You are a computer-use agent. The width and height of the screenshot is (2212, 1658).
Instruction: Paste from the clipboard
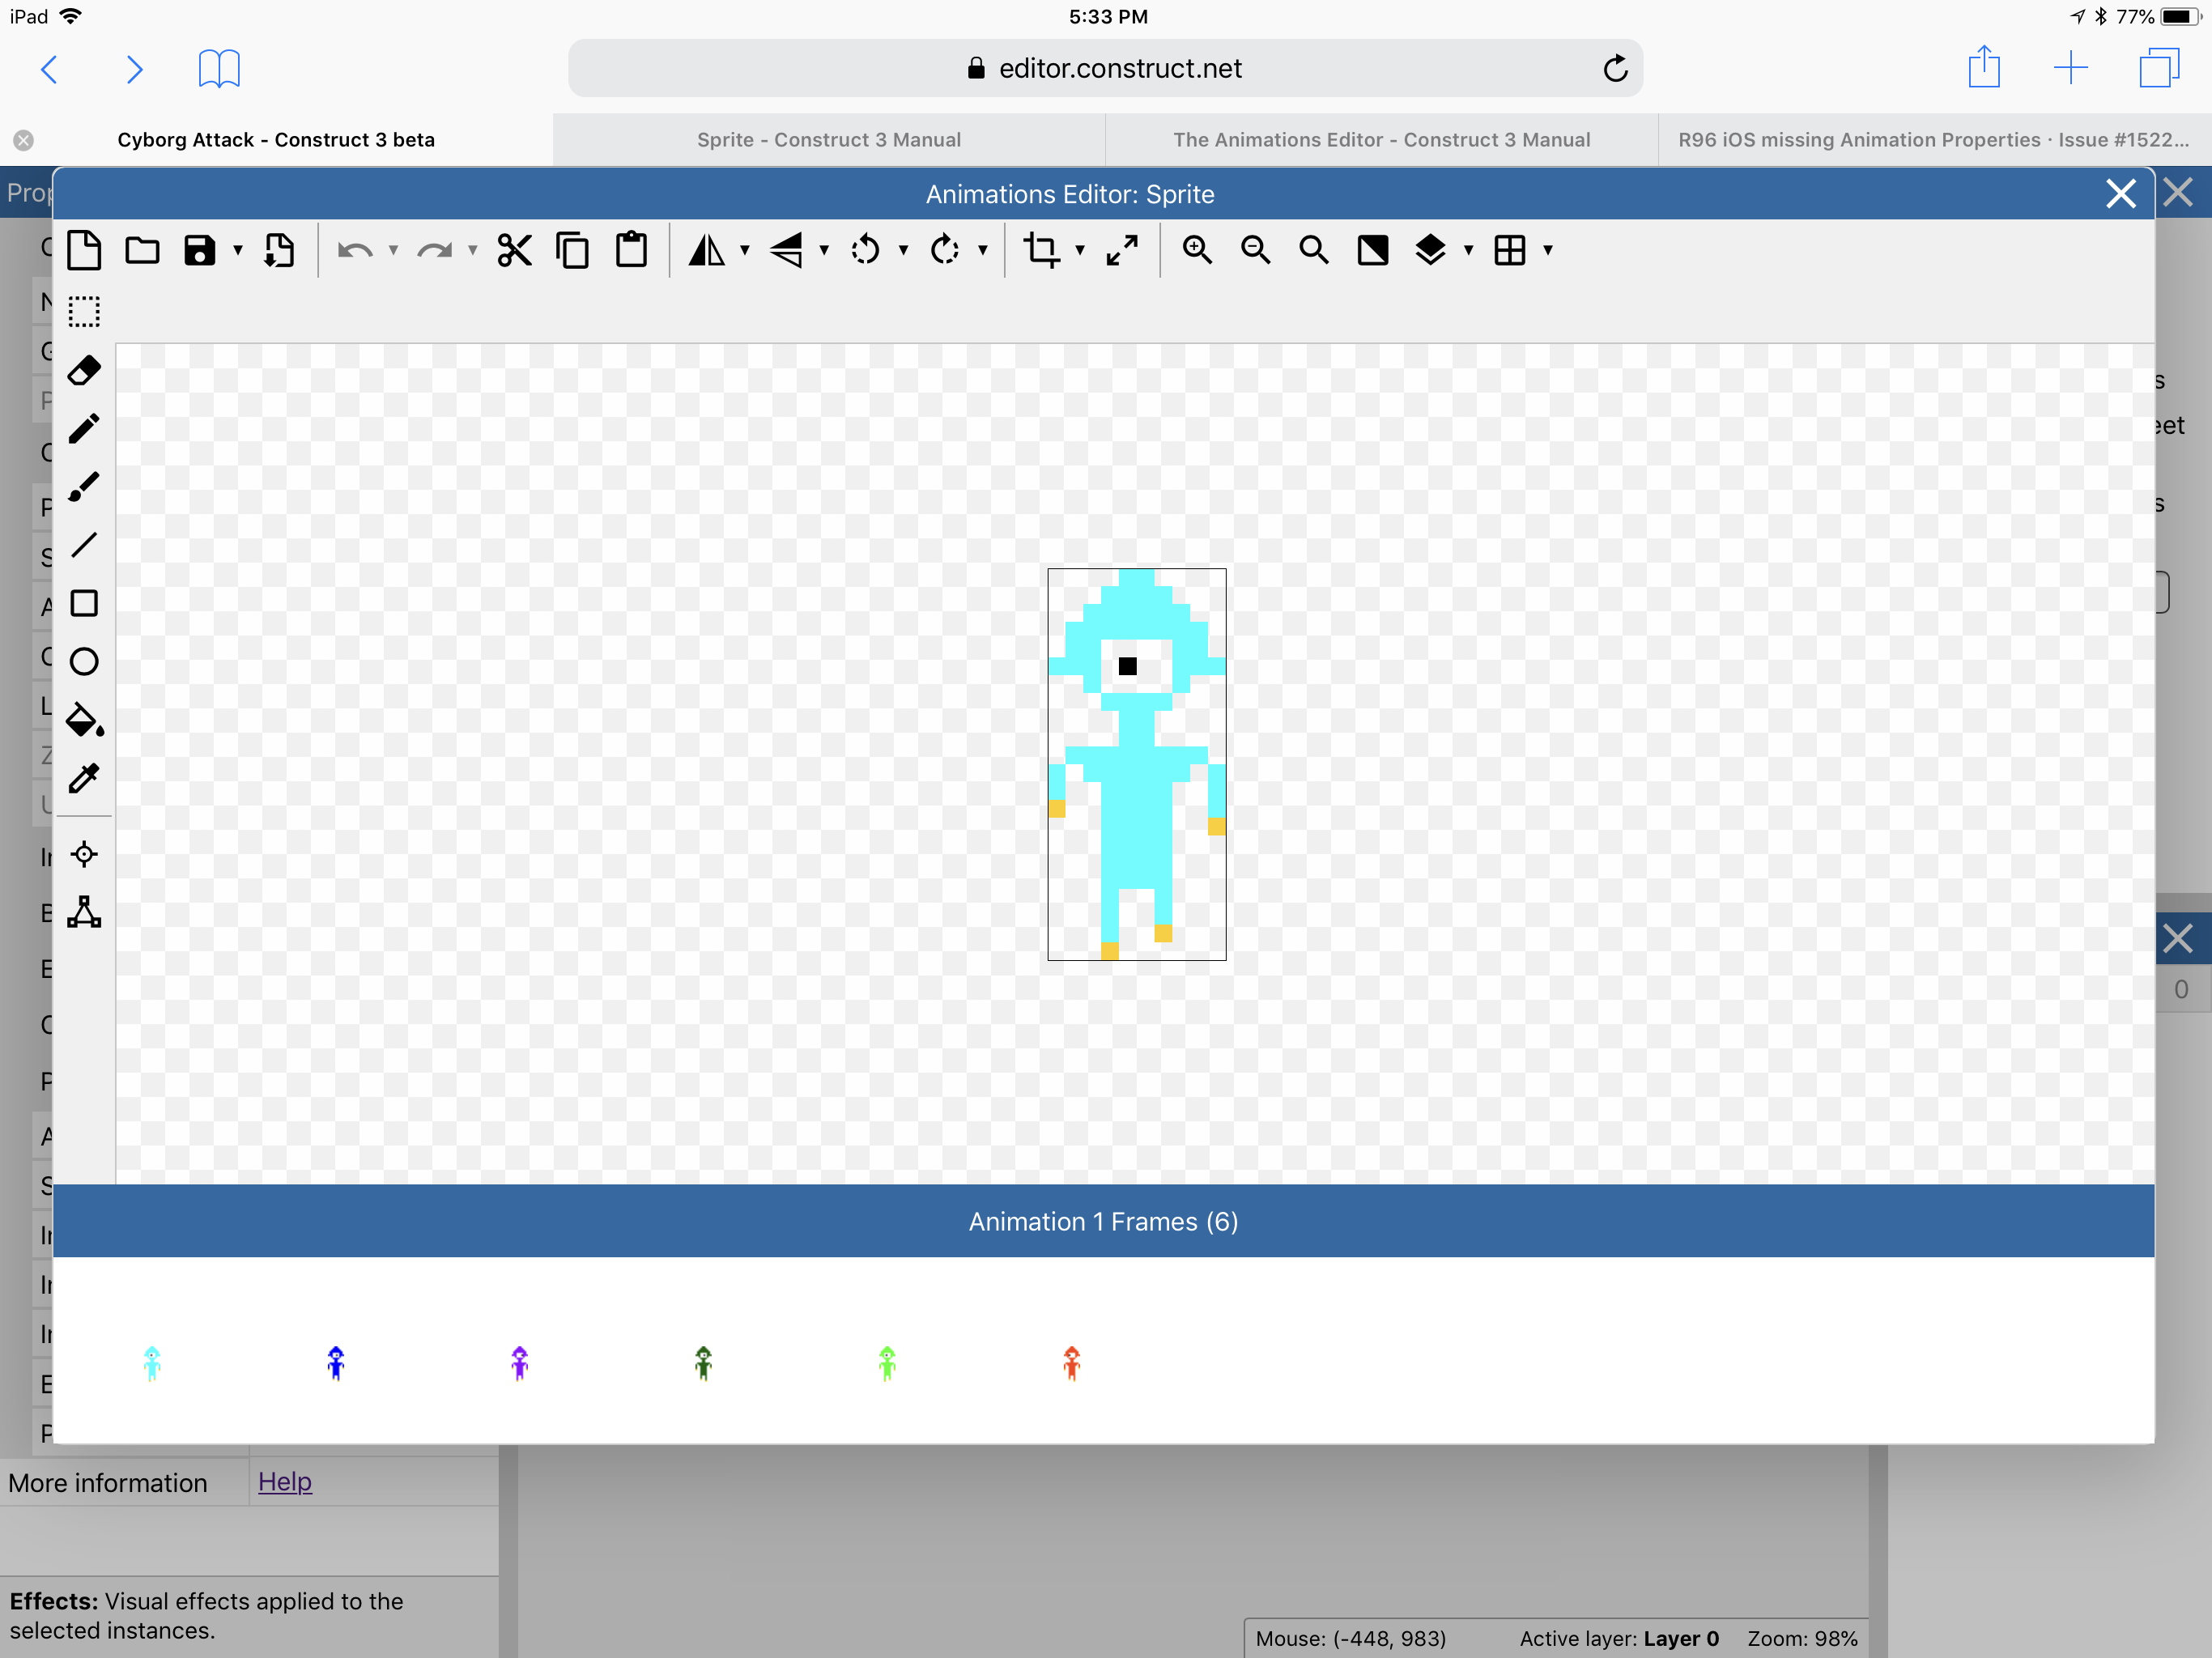point(631,250)
